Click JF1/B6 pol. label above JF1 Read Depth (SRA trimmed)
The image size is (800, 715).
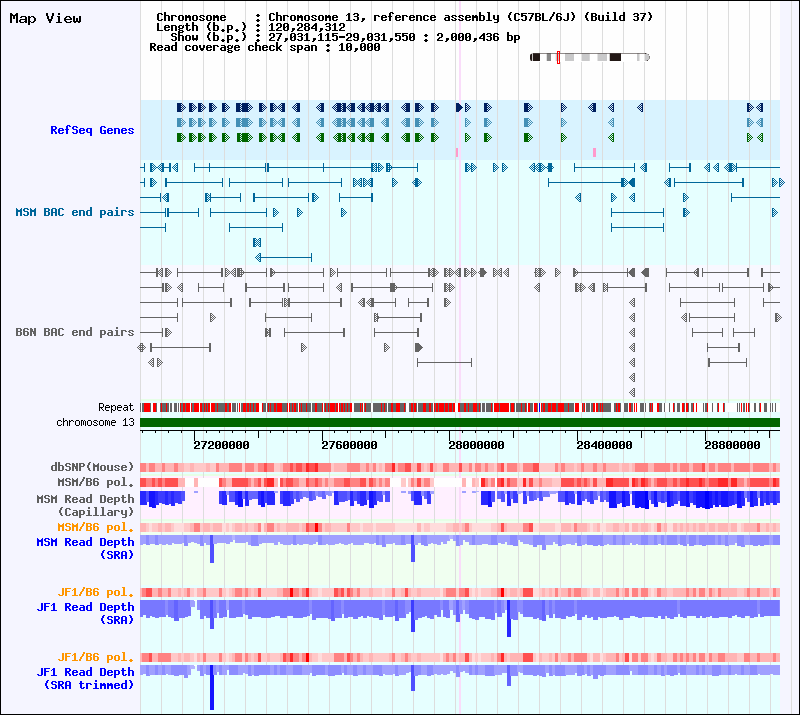click(x=95, y=657)
